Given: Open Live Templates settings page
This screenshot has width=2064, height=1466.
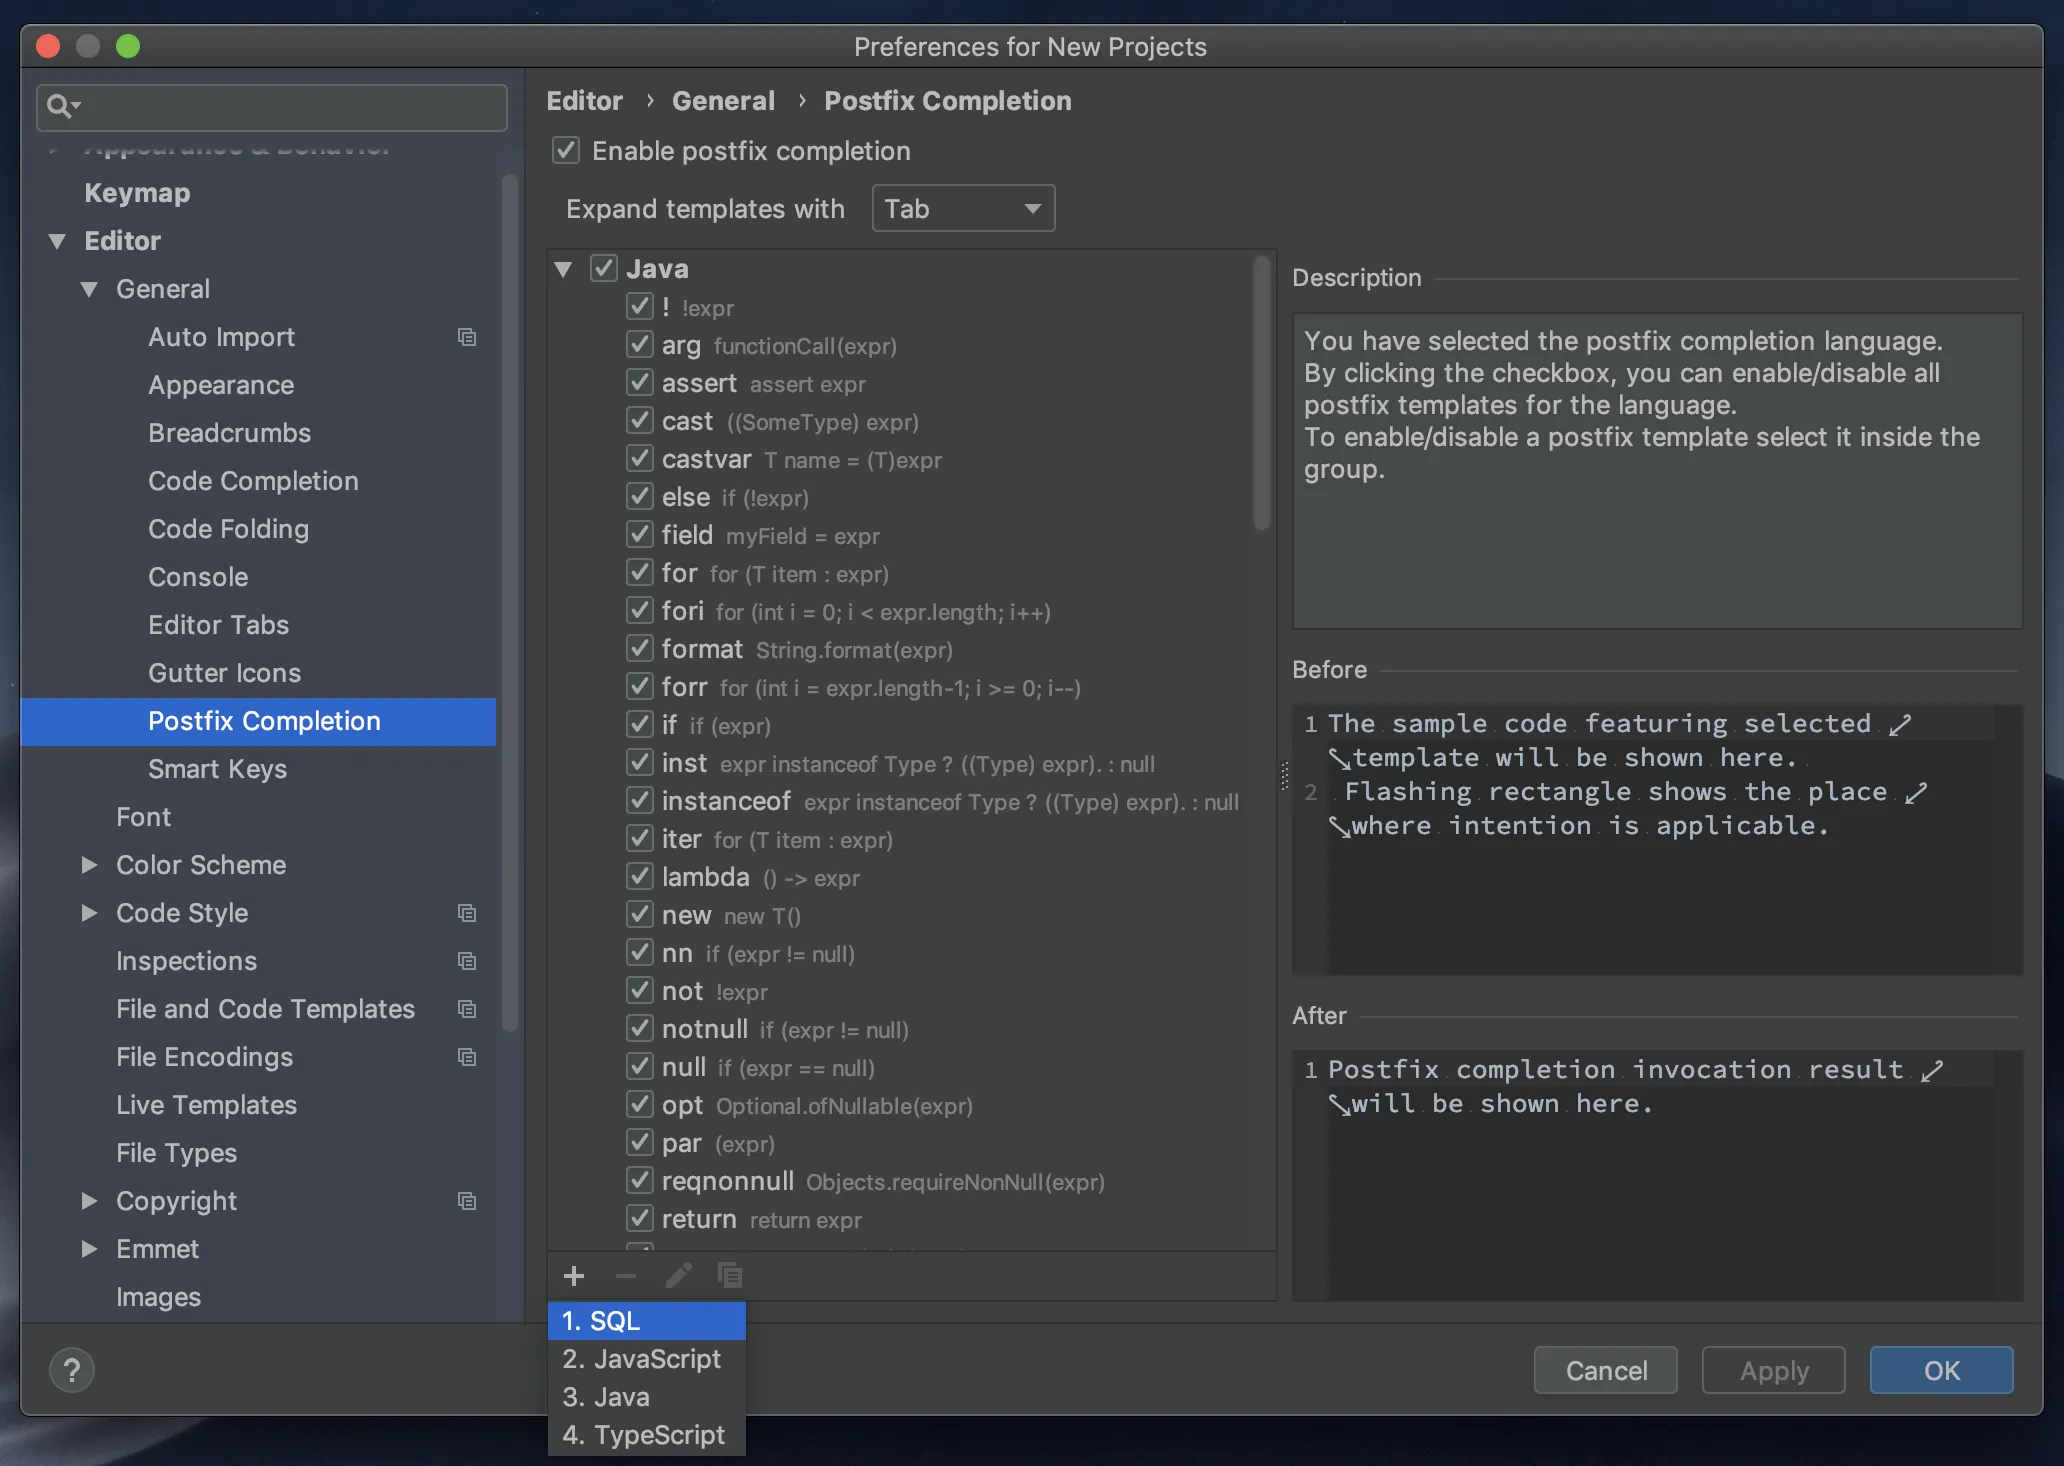Looking at the screenshot, I should (206, 1105).
